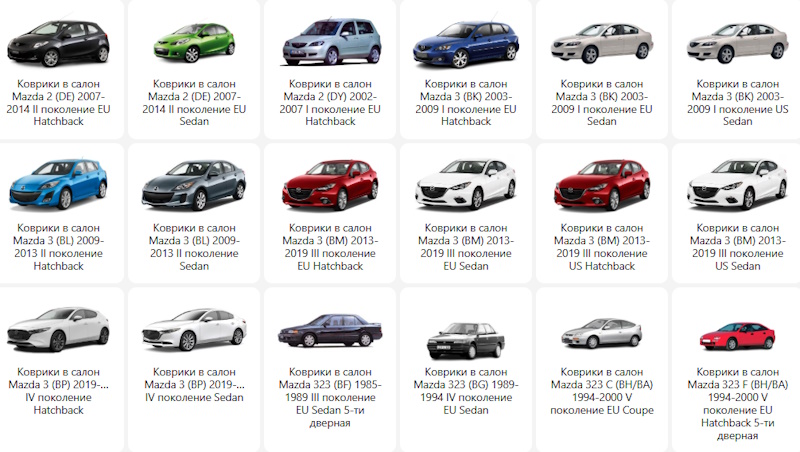Screen dimensions: 800x452
Task: Open 'Mazda 3 (BM) III поколение US Hatchback' link
Action: 602,247
